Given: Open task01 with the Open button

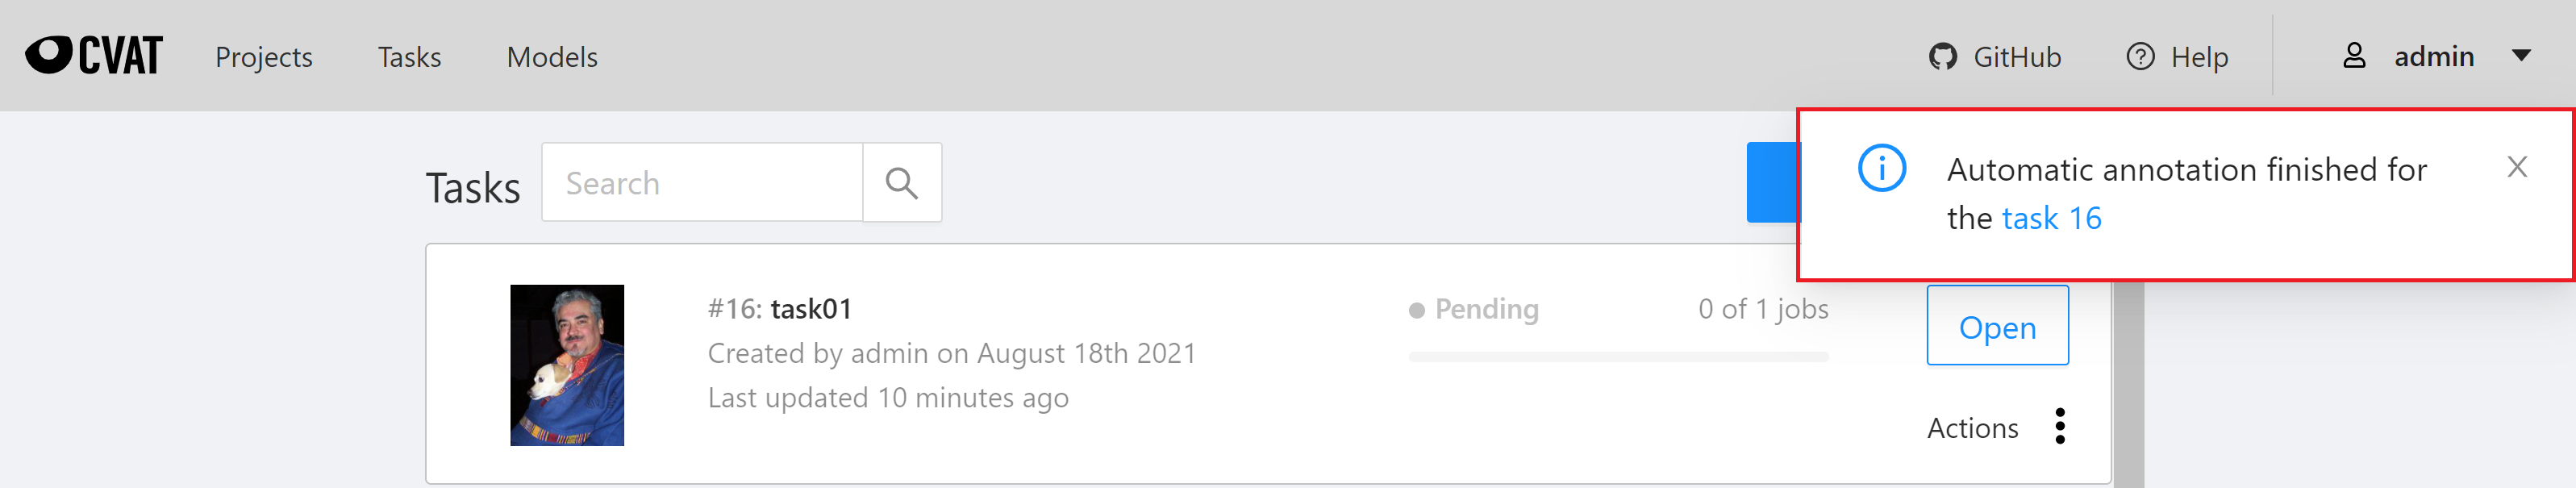Looking at the screenshot, I should tap(1997, 326).
